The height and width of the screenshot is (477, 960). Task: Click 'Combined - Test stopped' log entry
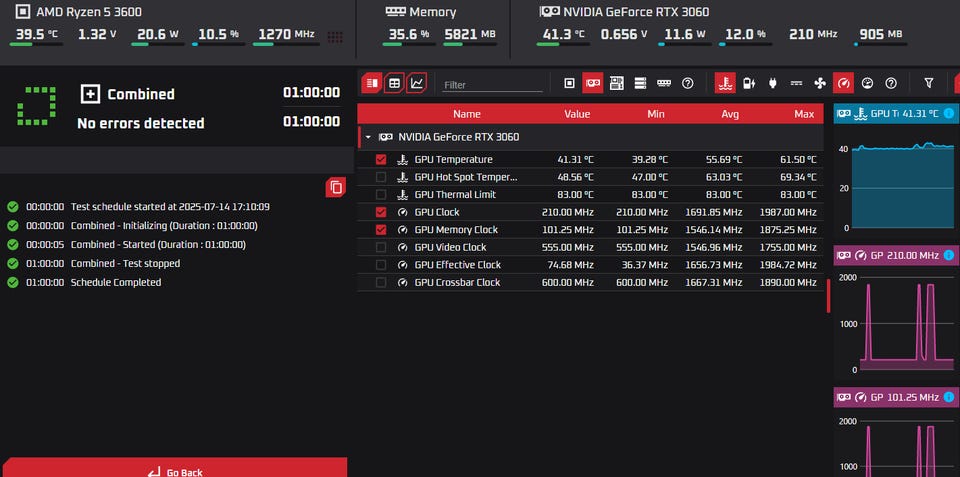126,263
